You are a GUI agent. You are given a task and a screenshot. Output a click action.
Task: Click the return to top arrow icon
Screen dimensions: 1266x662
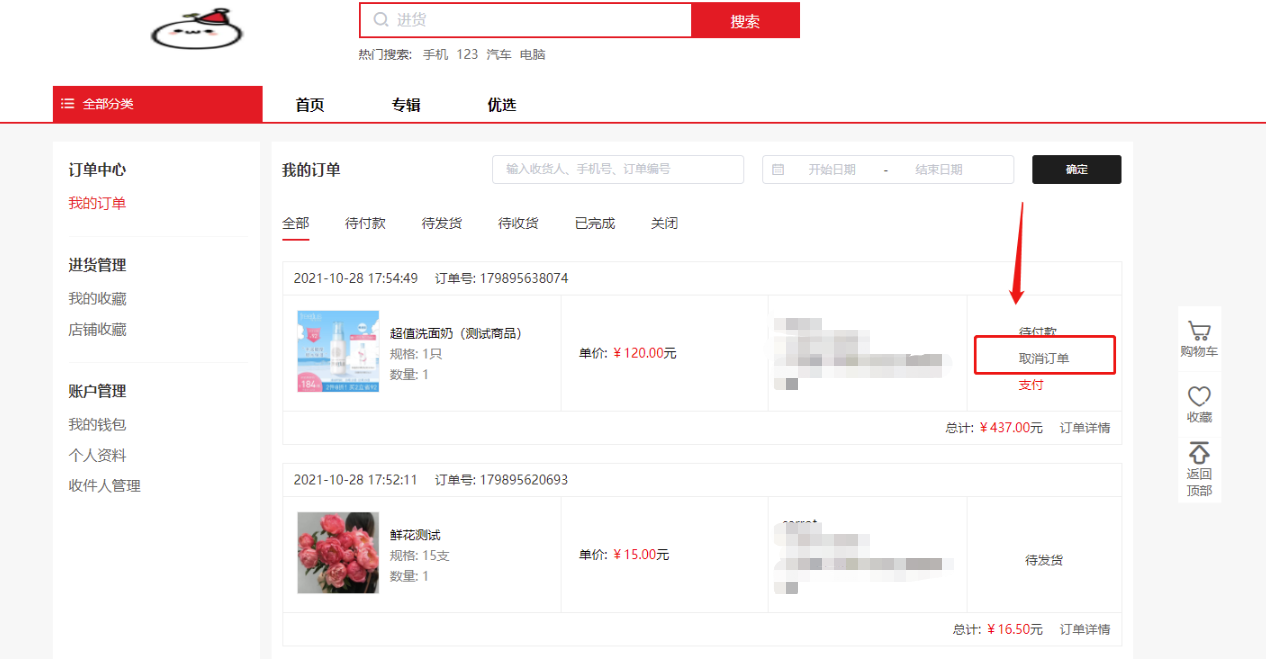click(1198, 453)
